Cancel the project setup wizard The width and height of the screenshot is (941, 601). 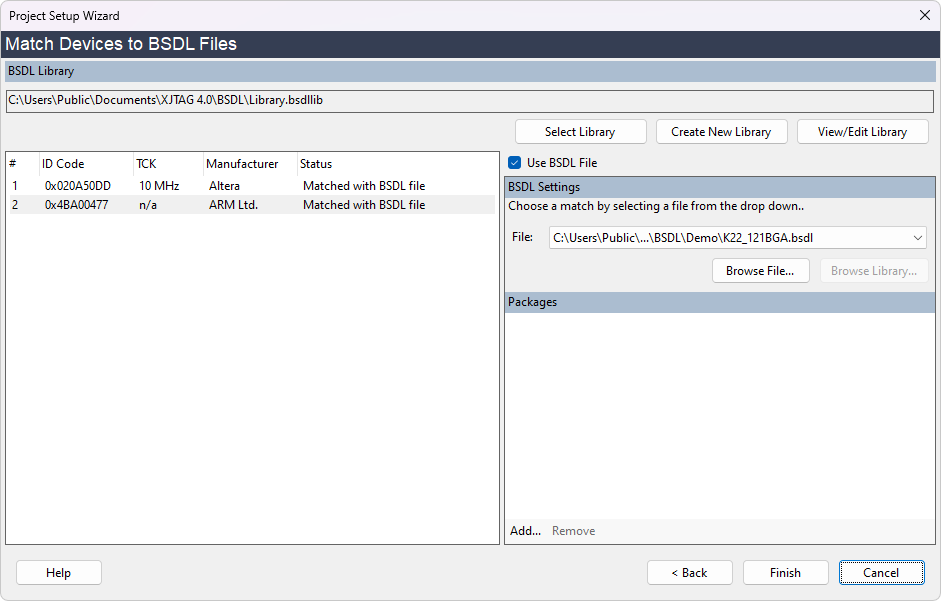point(881,573)
